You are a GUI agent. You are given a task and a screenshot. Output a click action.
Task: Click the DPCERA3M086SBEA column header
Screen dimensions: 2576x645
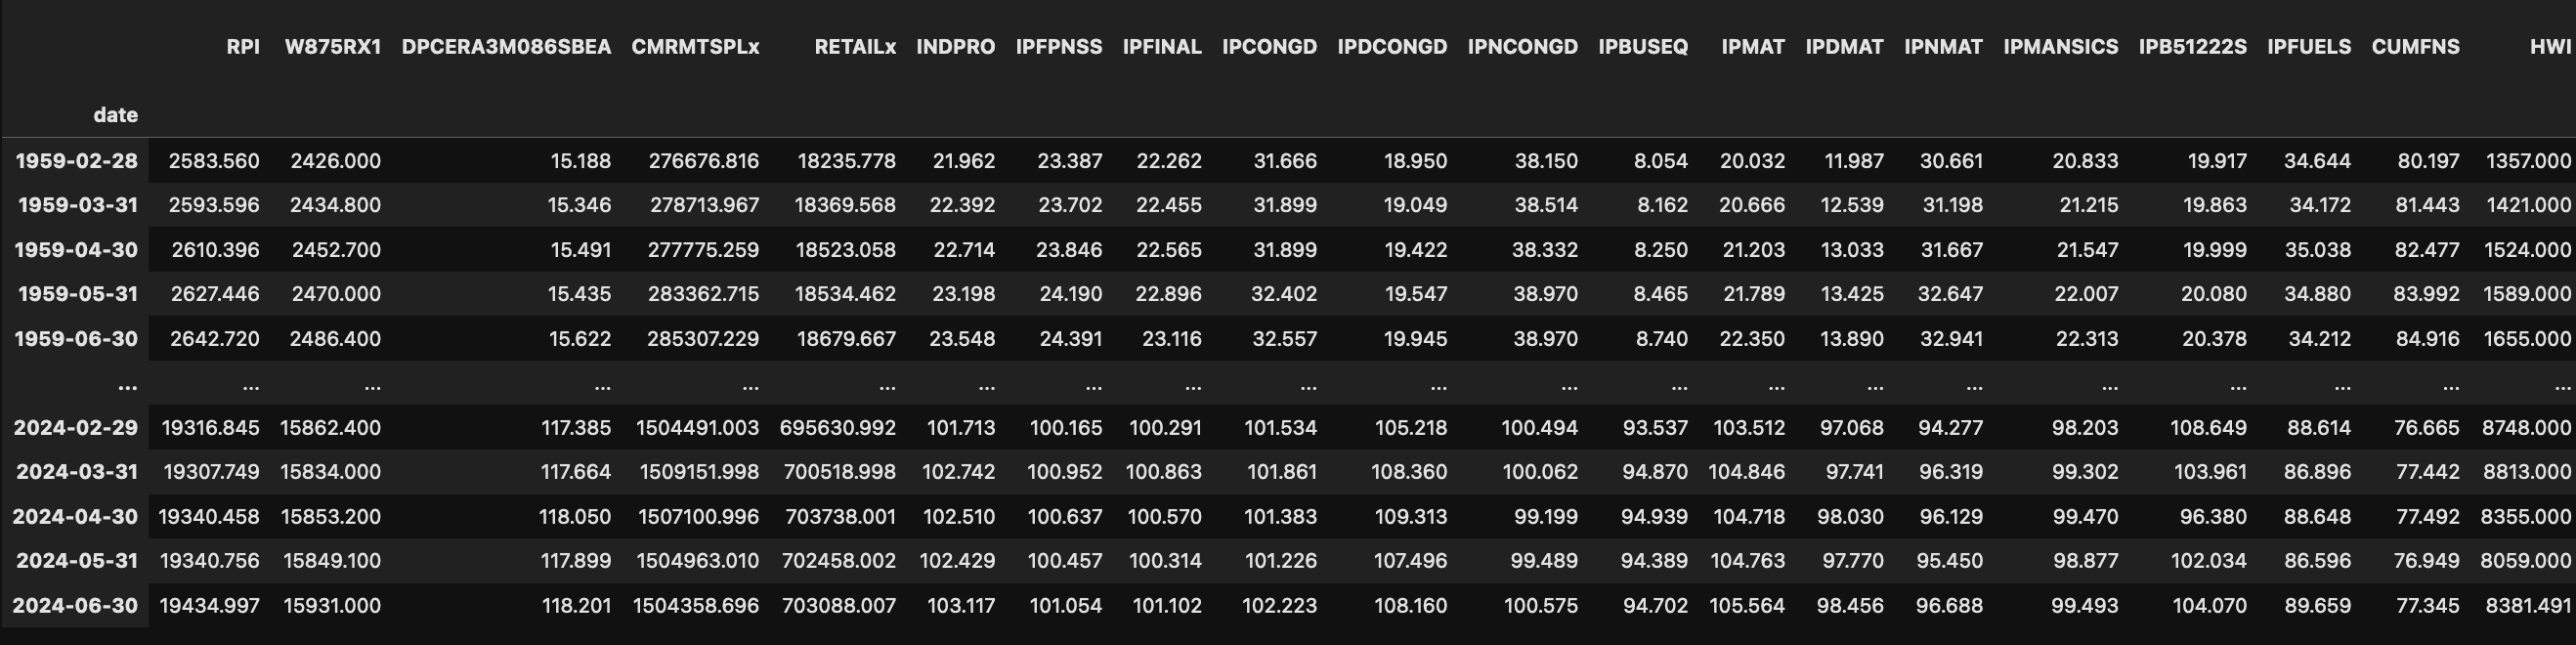(x=506, y=47)
